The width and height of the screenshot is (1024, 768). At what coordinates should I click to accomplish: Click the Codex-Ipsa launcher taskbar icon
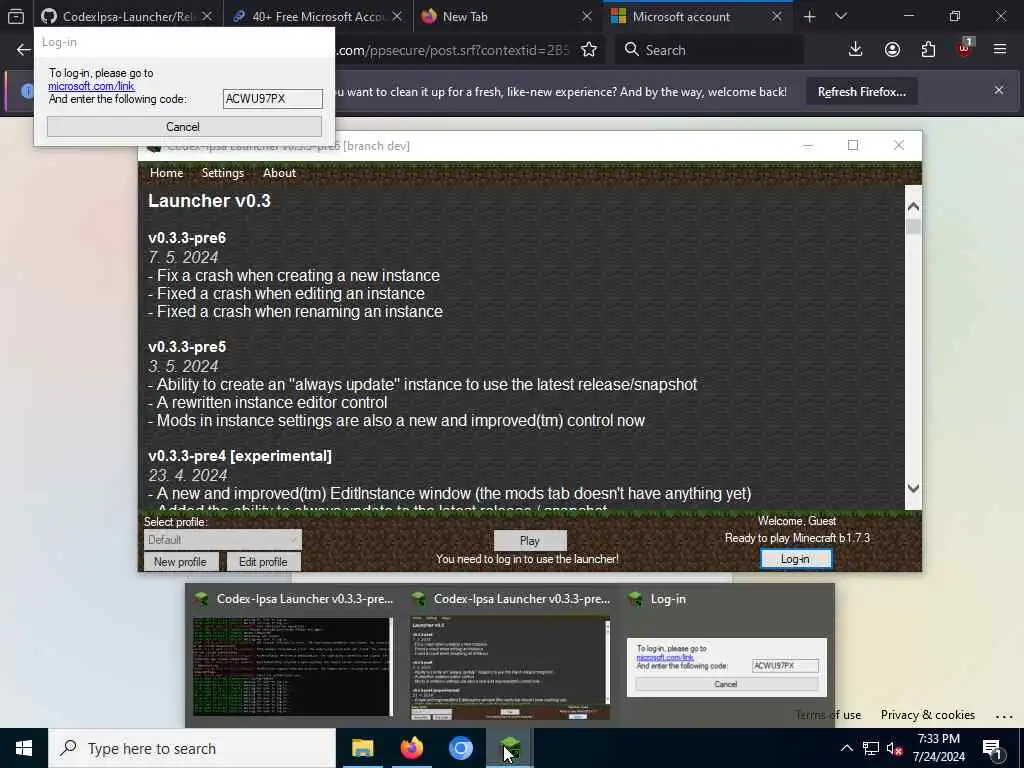(510, 748)
